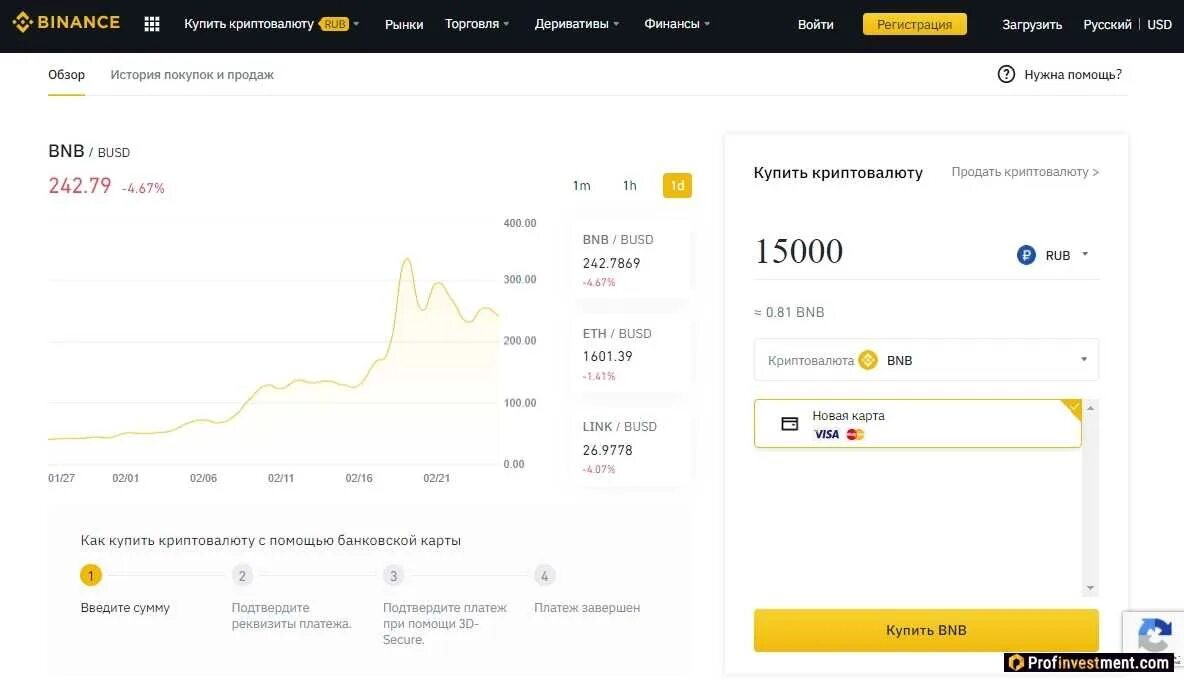Click the ruble currency icon
Screen dimensions: 1184x682
[x=1026, y=255]
